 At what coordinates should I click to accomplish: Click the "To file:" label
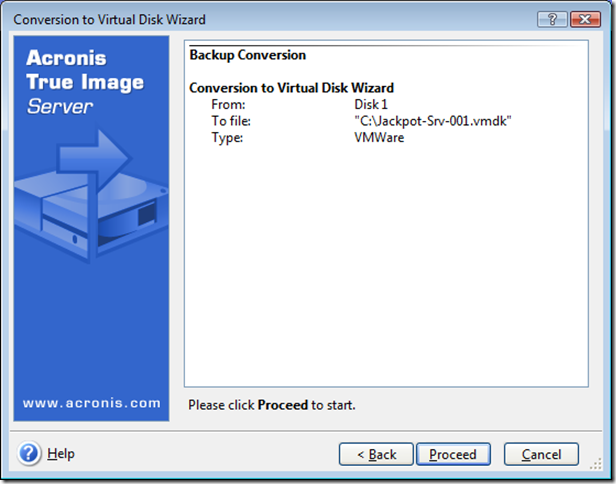(231, 121)
